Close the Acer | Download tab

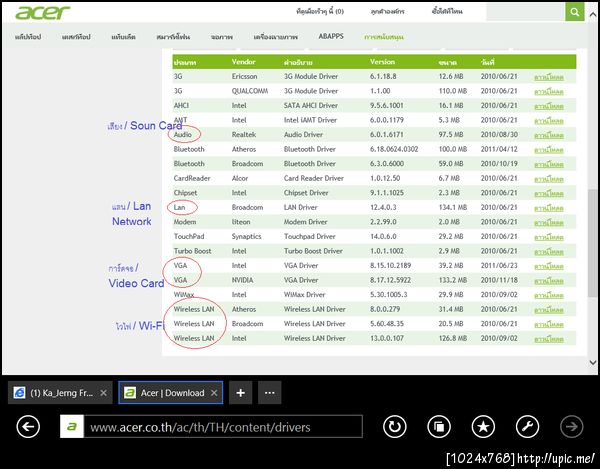point(214,393)
